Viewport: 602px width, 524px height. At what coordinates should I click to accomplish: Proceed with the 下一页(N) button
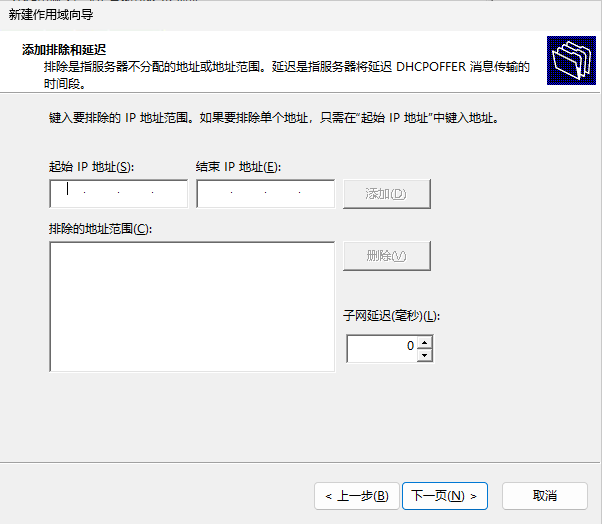pos(444,495)
